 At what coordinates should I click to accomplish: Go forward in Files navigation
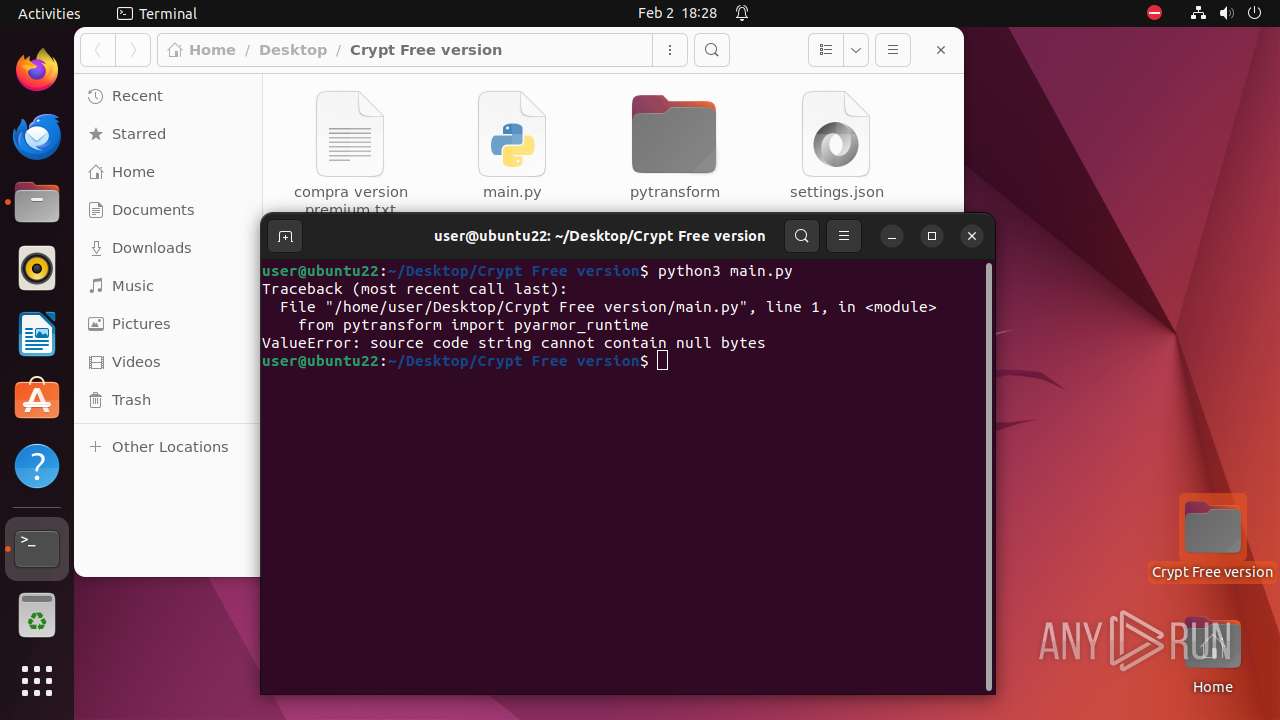click(133, 50)
